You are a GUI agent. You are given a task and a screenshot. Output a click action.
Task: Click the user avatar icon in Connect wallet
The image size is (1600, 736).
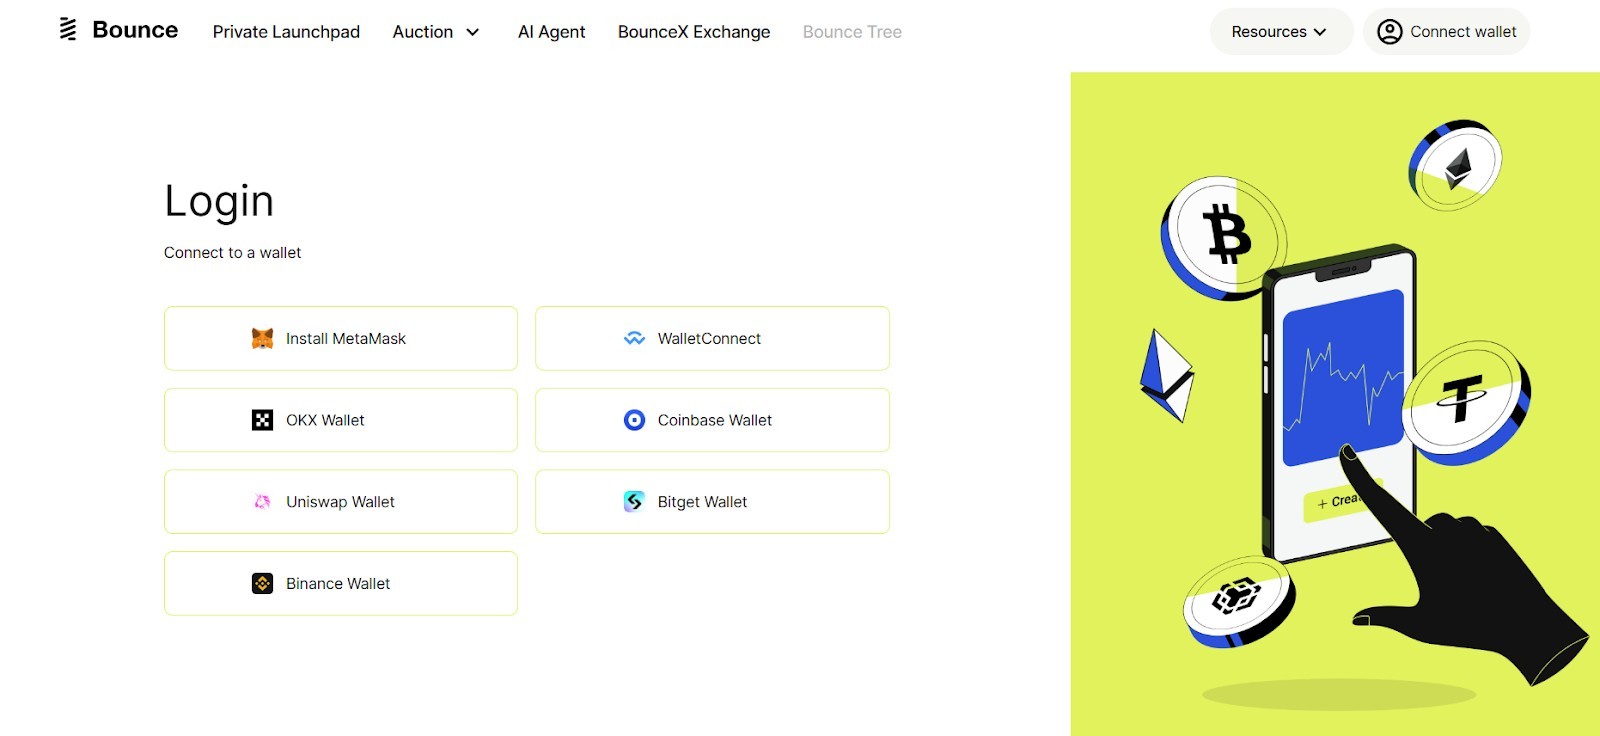coord(1390,32)
